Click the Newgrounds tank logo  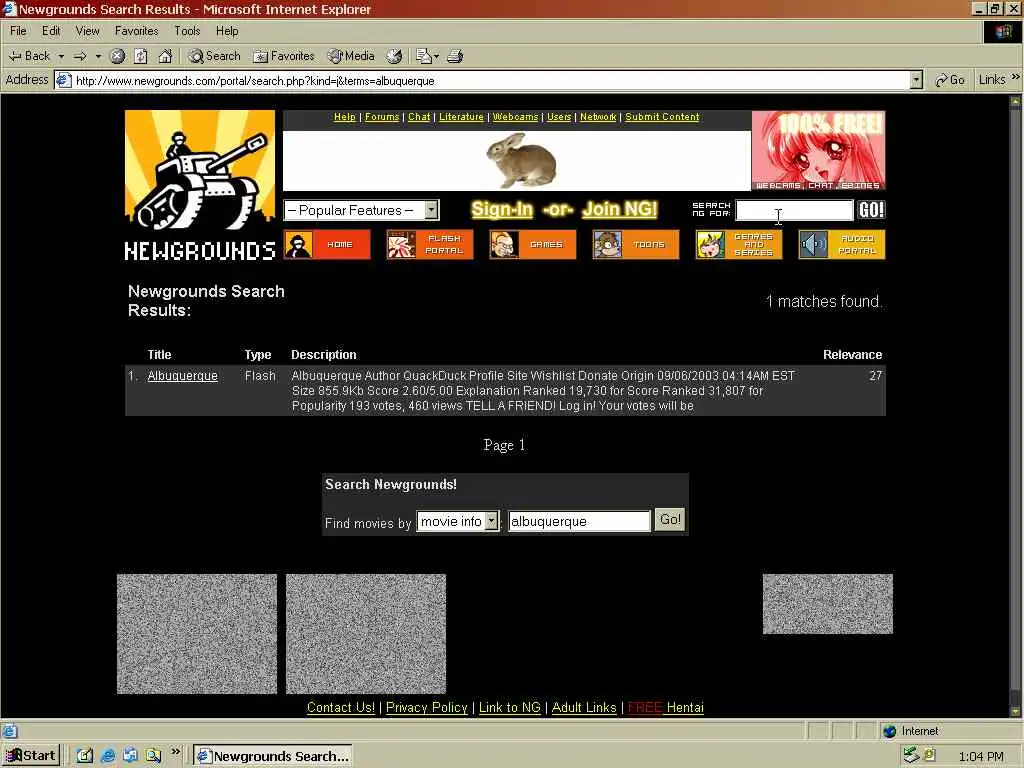tap(200, 186)
